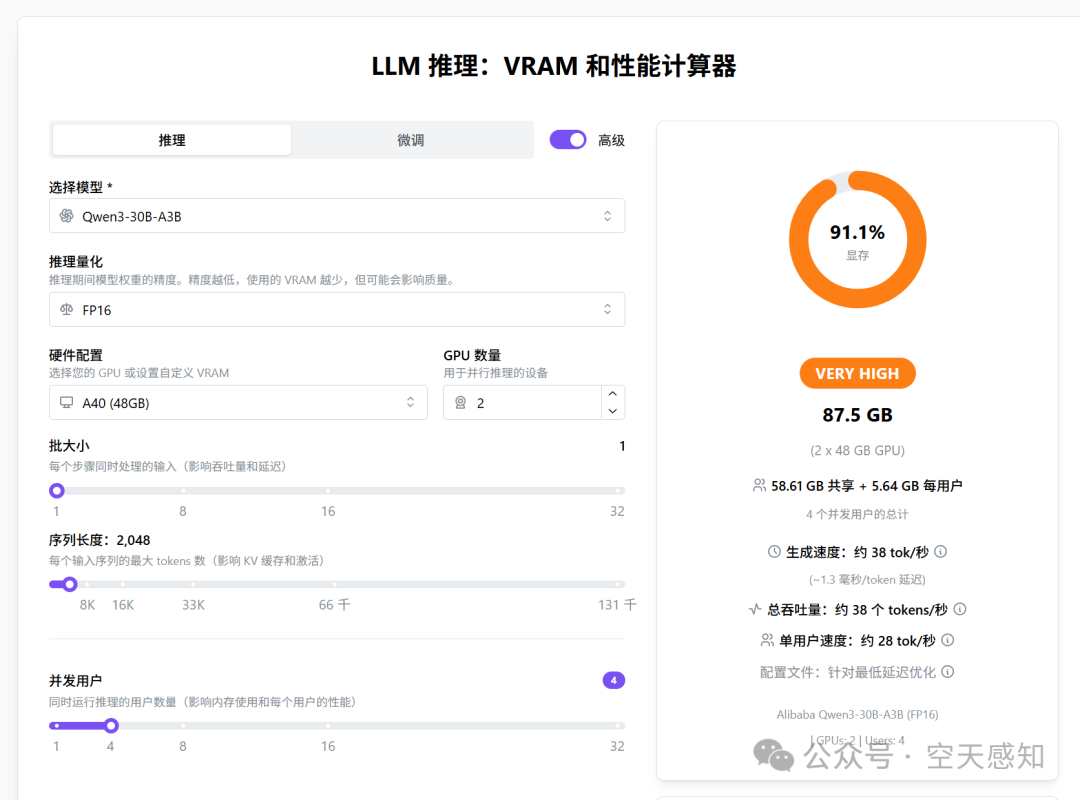Switch to the 推理 tab
This screenshot has width=1080, height=800.
click(172, 140)
